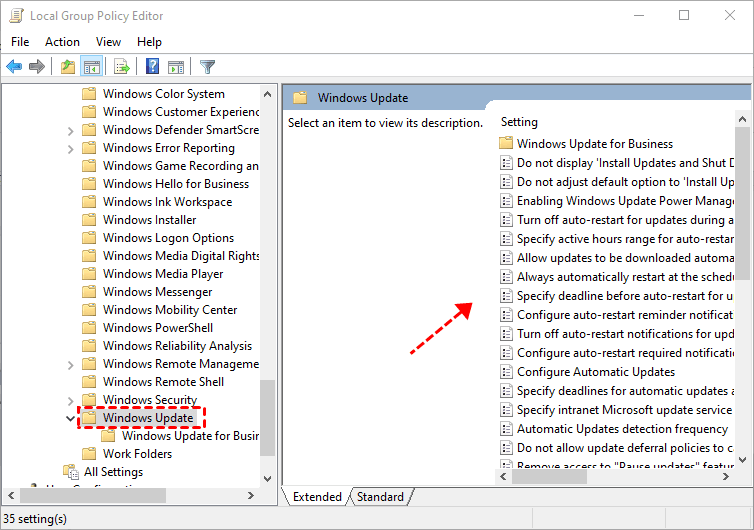Open the Help menu
Viewport: 754px width, 530px height.
click(x=149, y=42)
